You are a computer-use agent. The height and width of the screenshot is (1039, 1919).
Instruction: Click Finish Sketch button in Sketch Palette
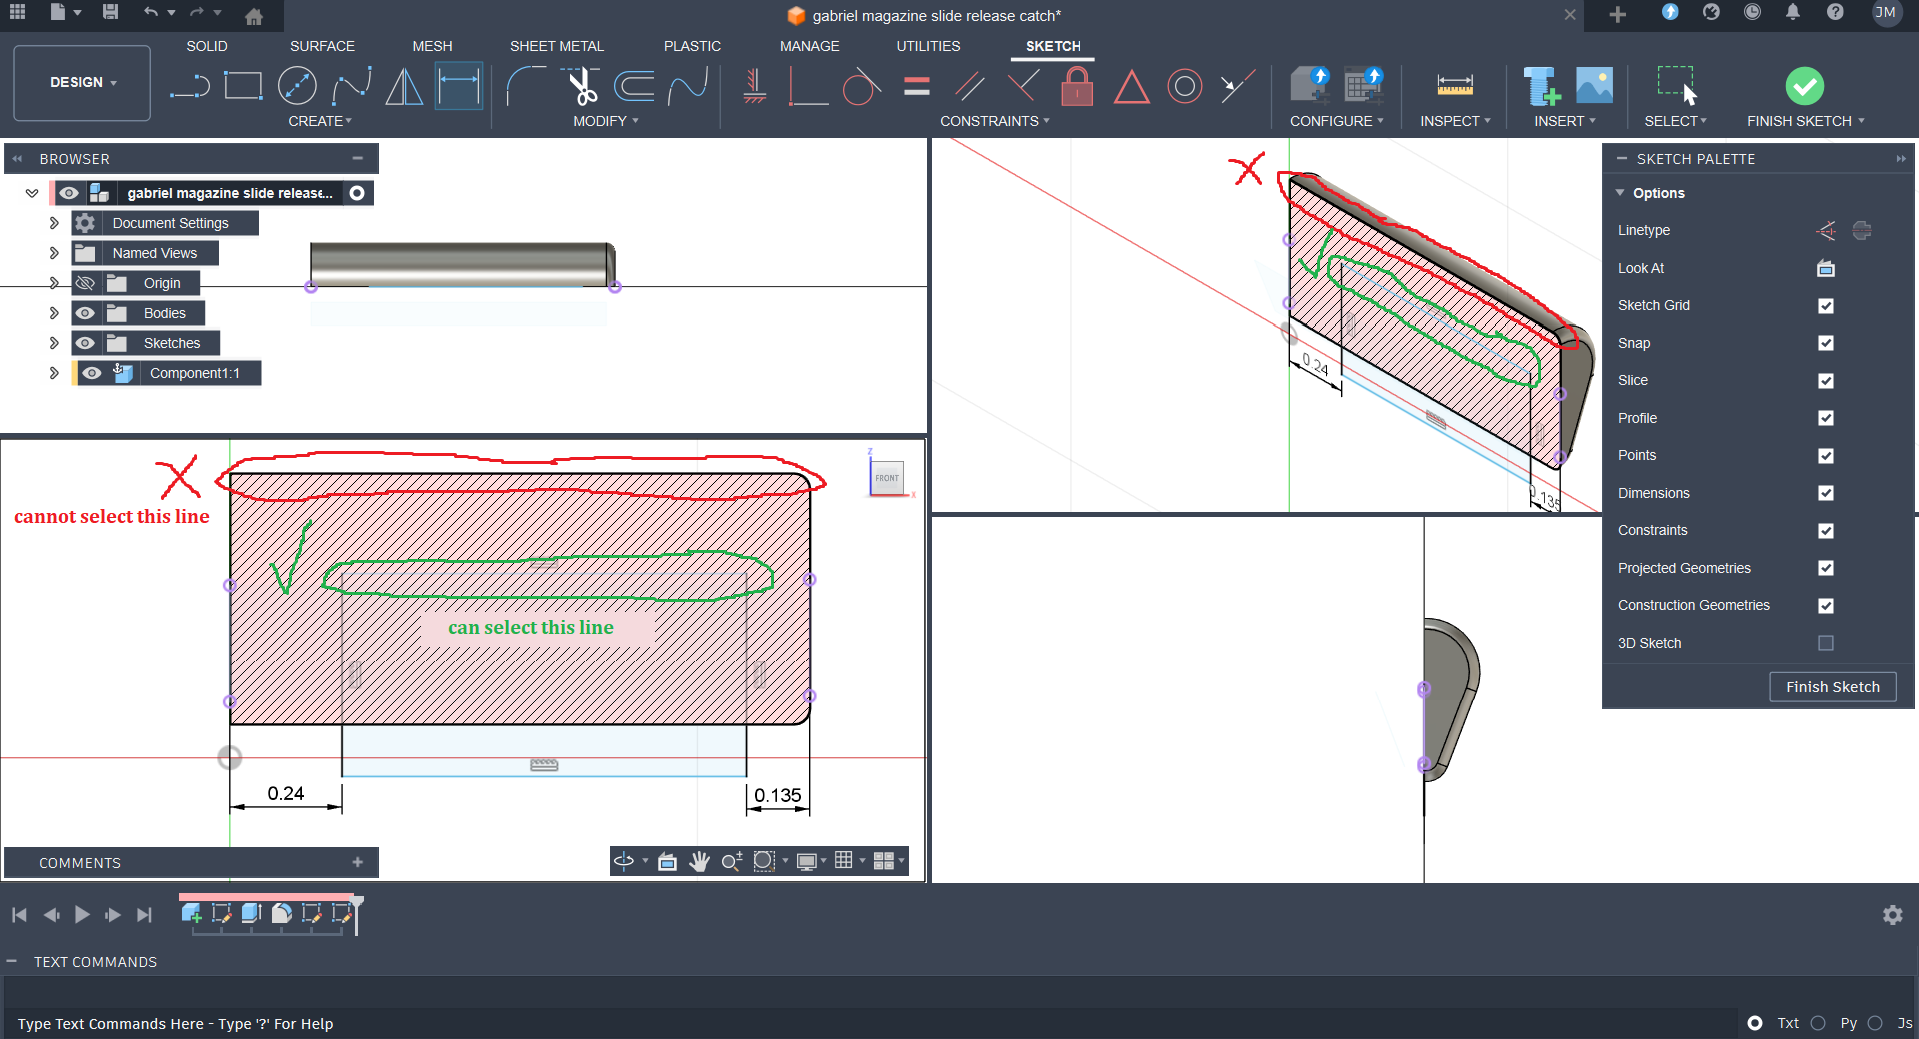click(1832, 687)
